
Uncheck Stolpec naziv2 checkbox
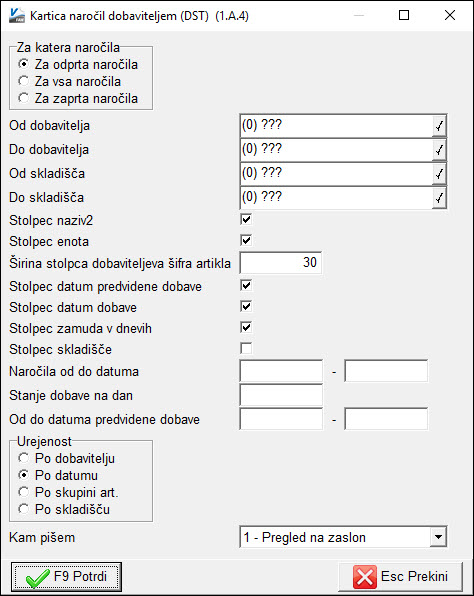246,219
